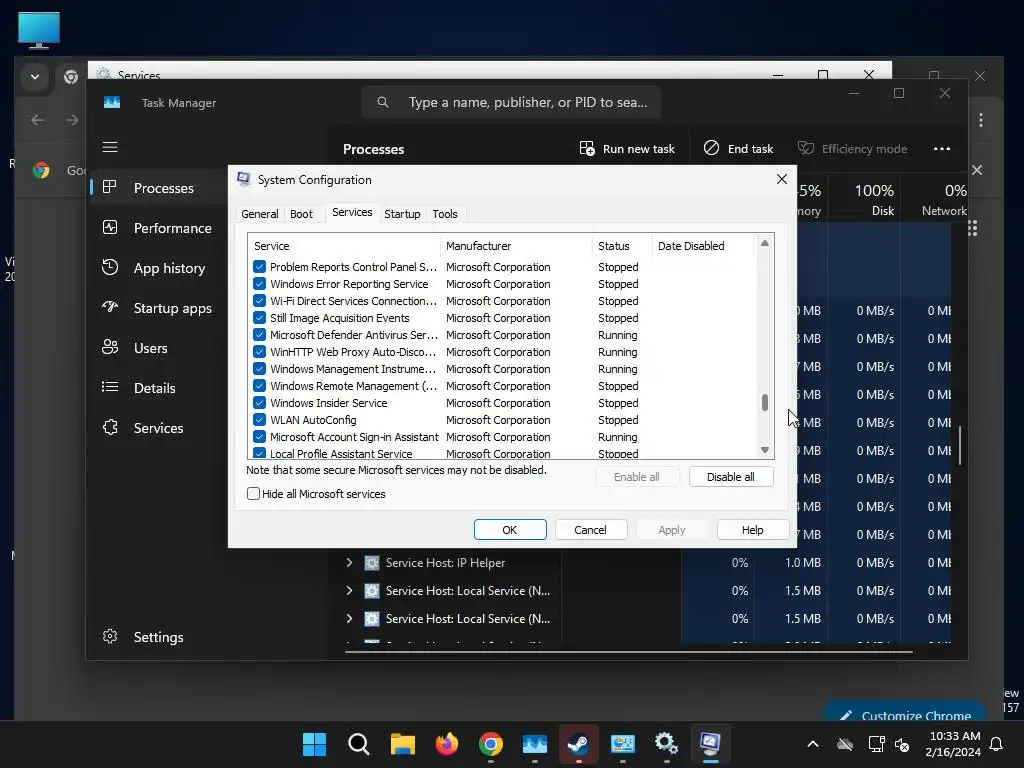Expand first Service Host: Local Service row

[349, 590]
